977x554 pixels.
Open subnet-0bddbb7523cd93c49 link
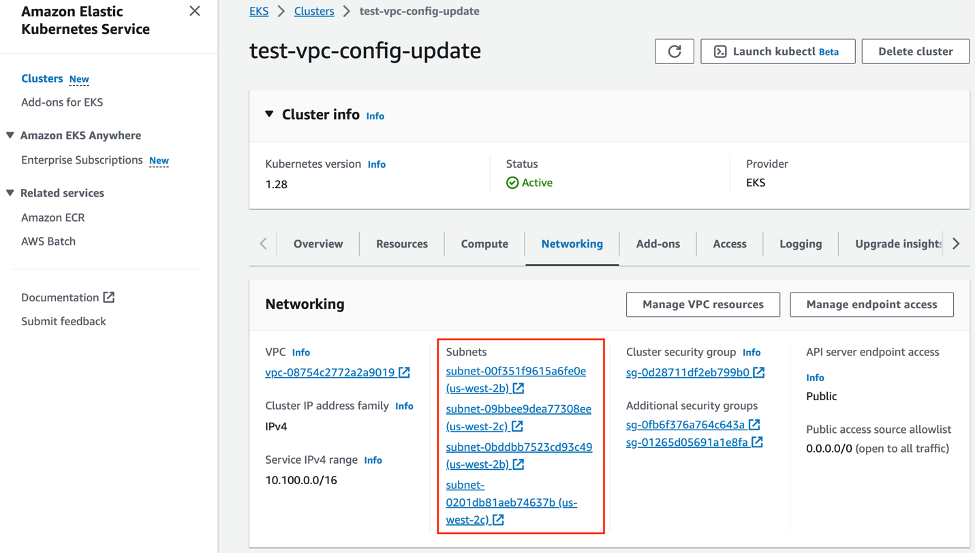point(519,447)
